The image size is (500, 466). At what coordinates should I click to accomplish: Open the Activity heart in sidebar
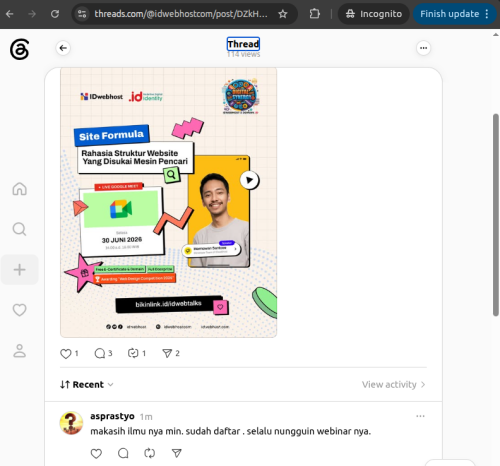pos(19,310)
